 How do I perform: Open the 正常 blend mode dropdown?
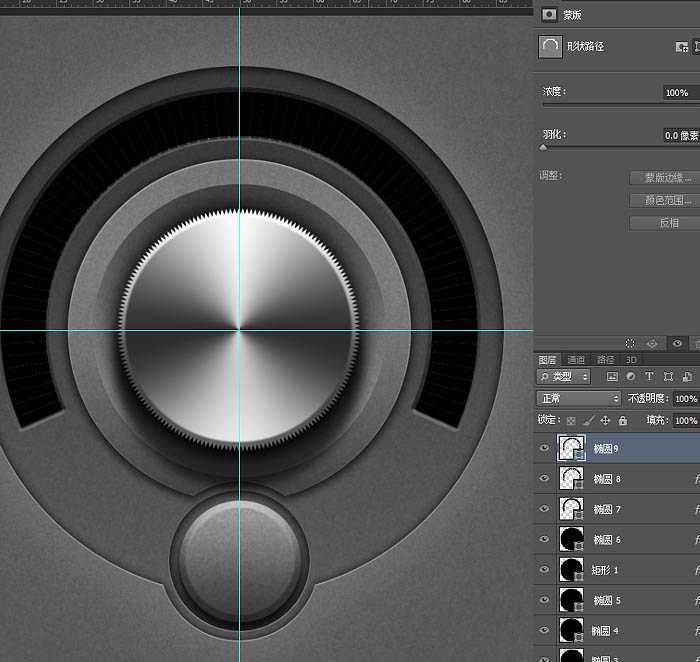(579, 398)
